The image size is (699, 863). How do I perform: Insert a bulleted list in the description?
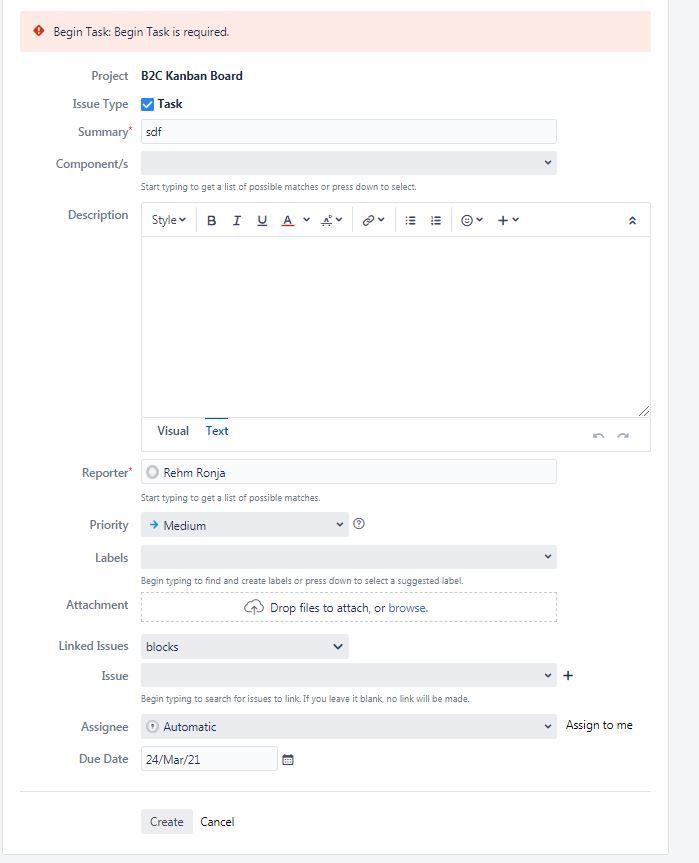coord(410,220)
